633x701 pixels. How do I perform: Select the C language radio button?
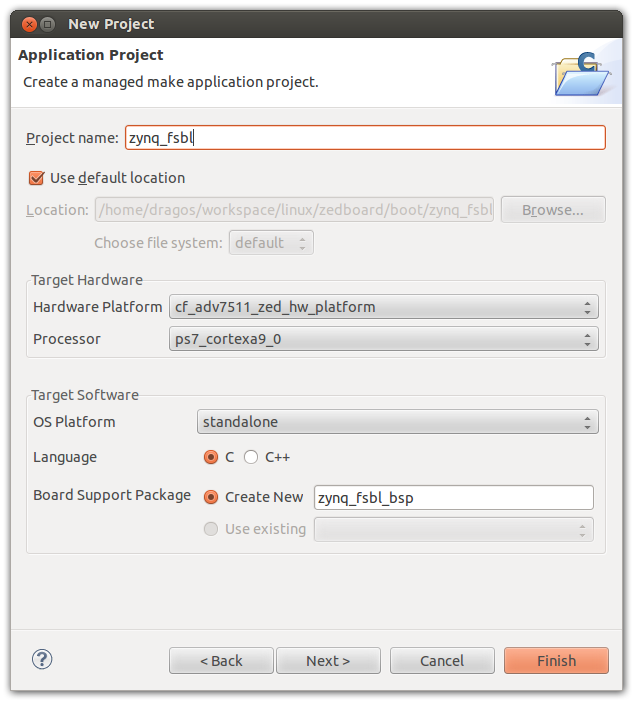pos(211,457)
